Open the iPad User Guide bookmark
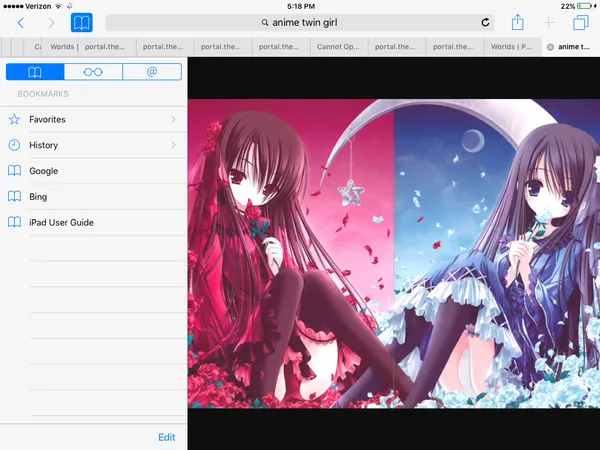Image resolution: width=600 pixels, height=450 pixels. point(94,222)
